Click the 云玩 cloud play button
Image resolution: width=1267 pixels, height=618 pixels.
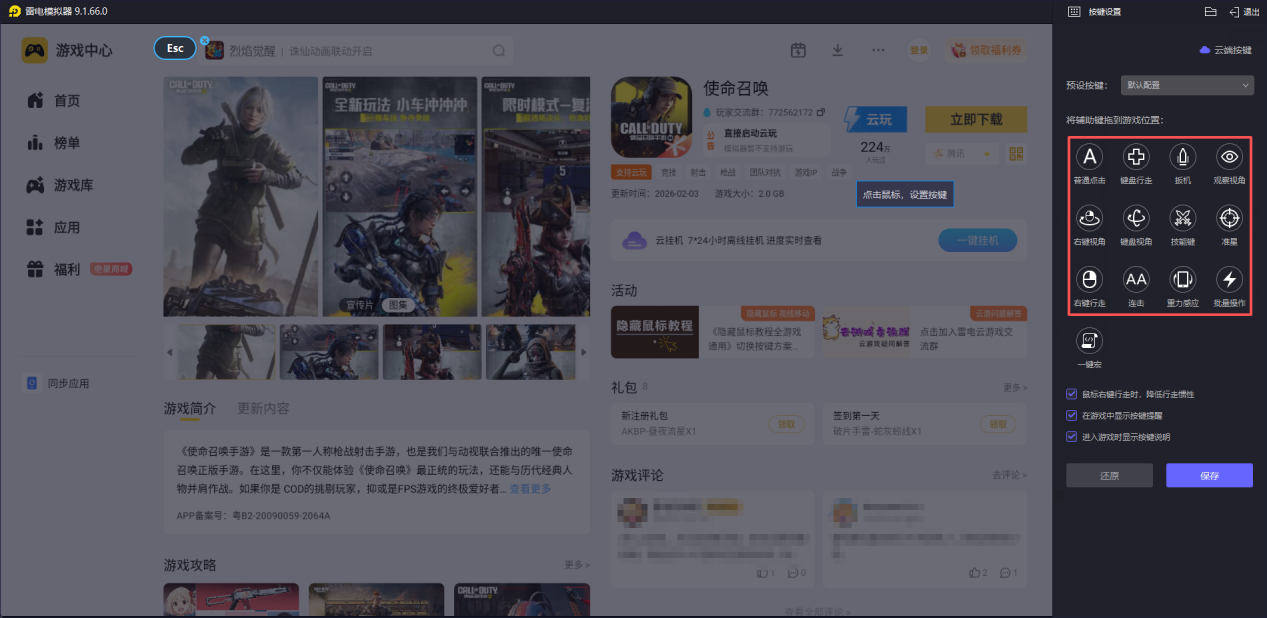click(875, 119)
